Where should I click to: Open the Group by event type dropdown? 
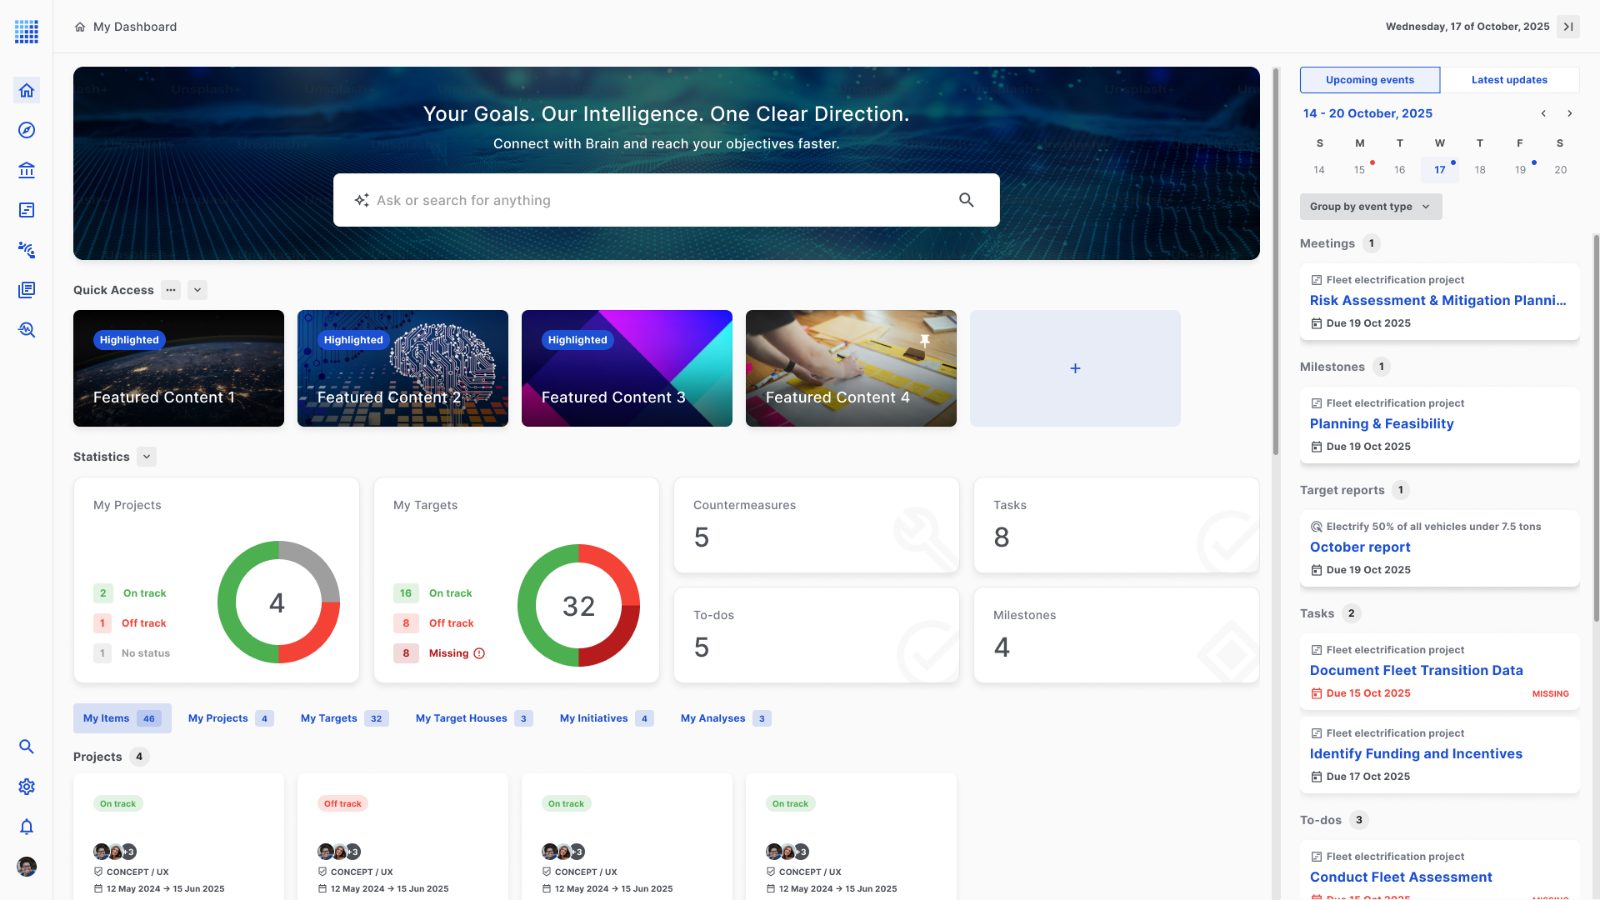click(1371, 207)
